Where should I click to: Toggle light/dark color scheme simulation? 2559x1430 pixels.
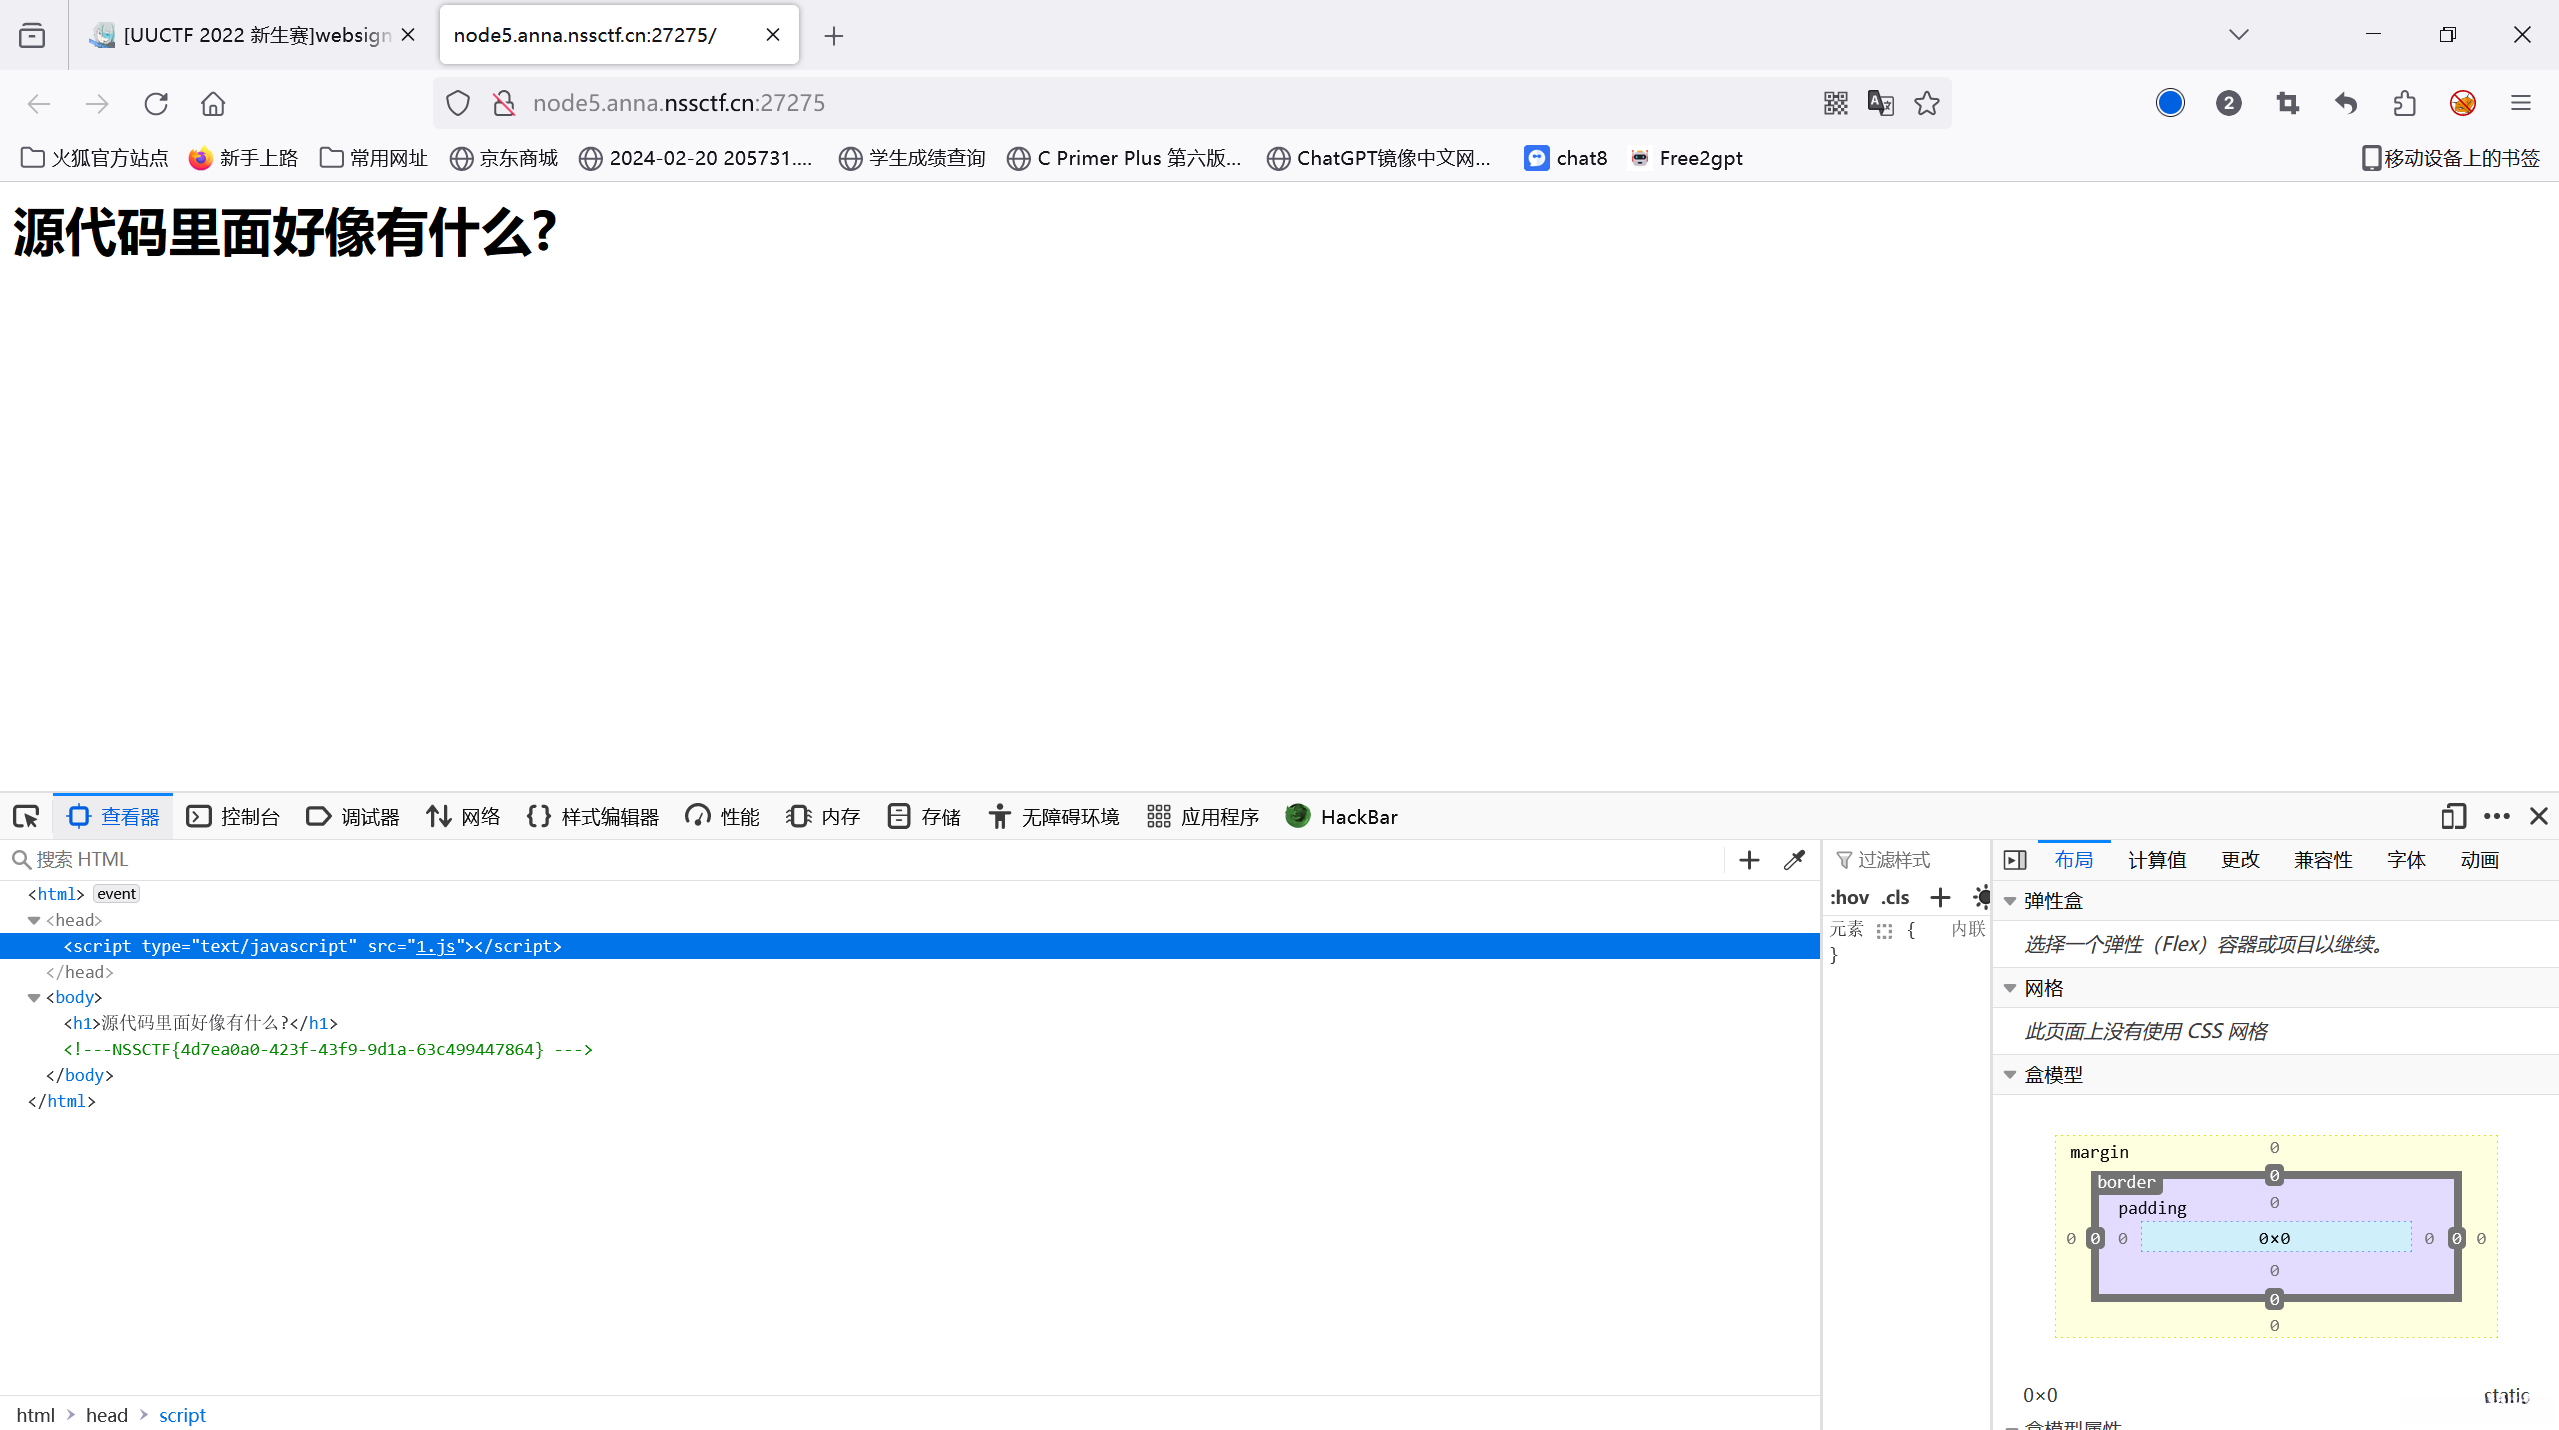[x=1981, y=897]
